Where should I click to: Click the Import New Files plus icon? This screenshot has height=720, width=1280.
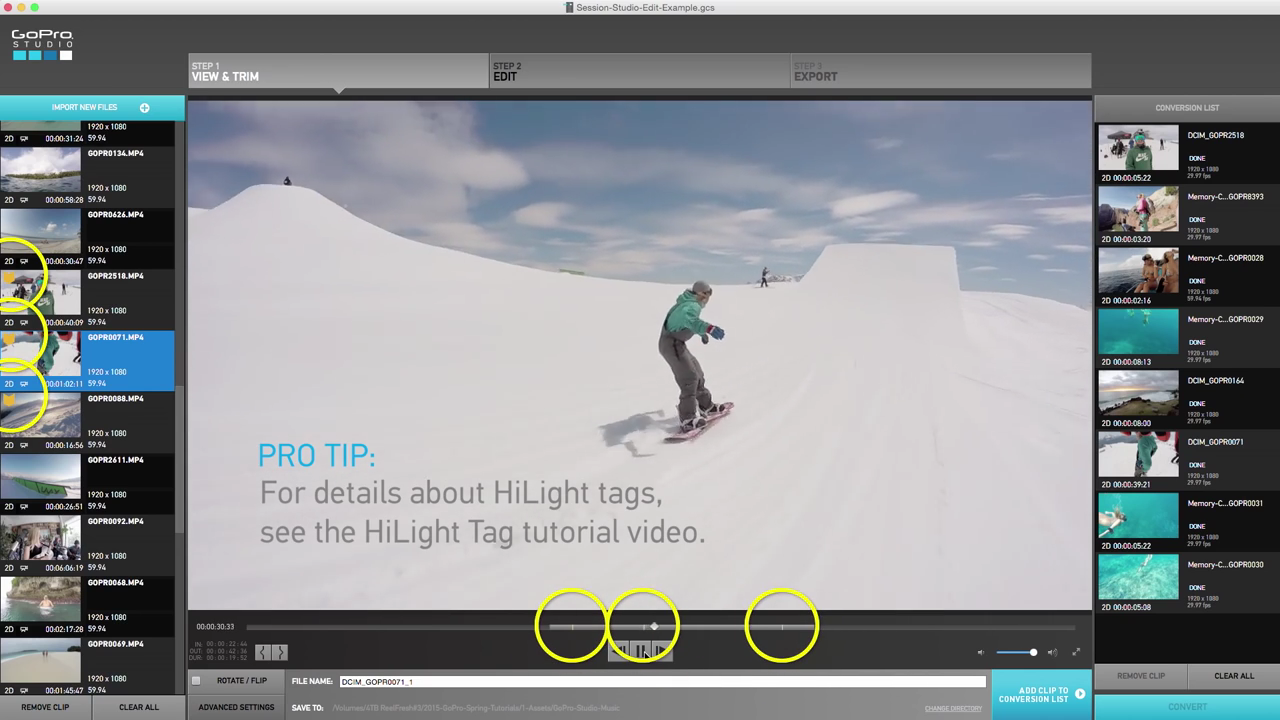144,107
